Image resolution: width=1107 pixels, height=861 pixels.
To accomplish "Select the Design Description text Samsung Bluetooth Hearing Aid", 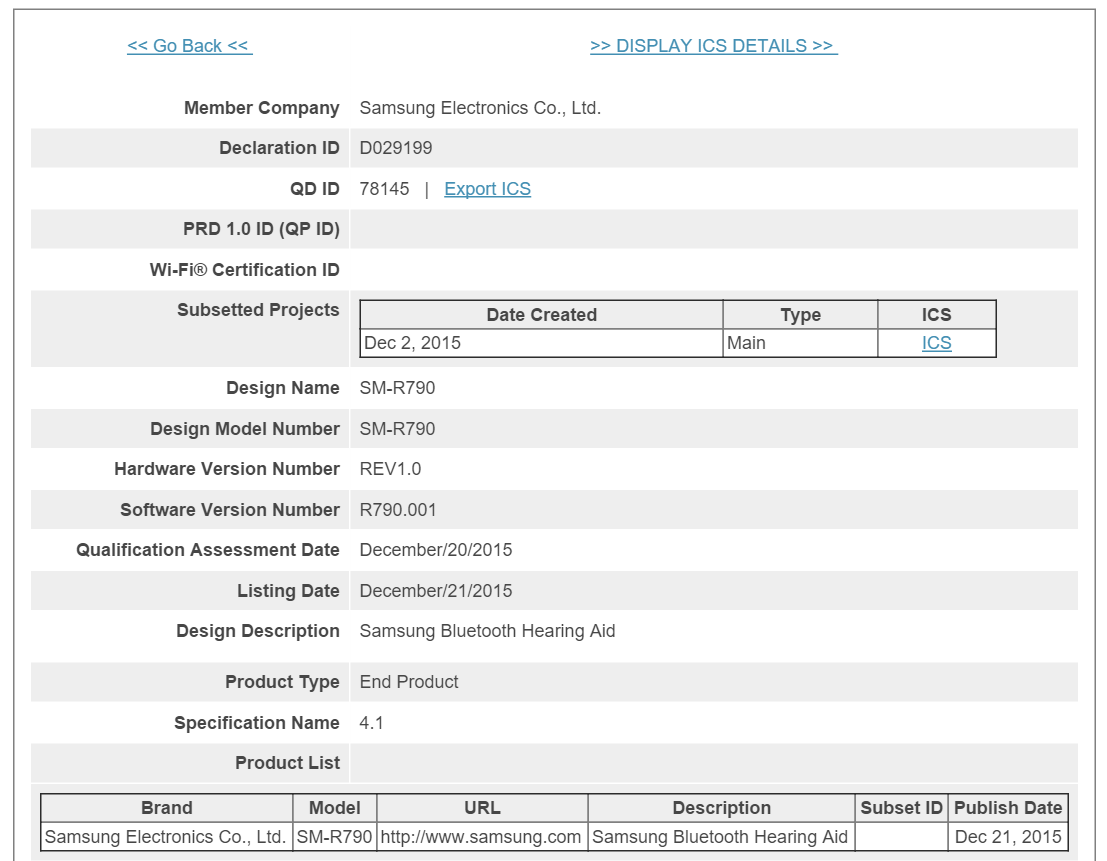I will pos(487,631).
